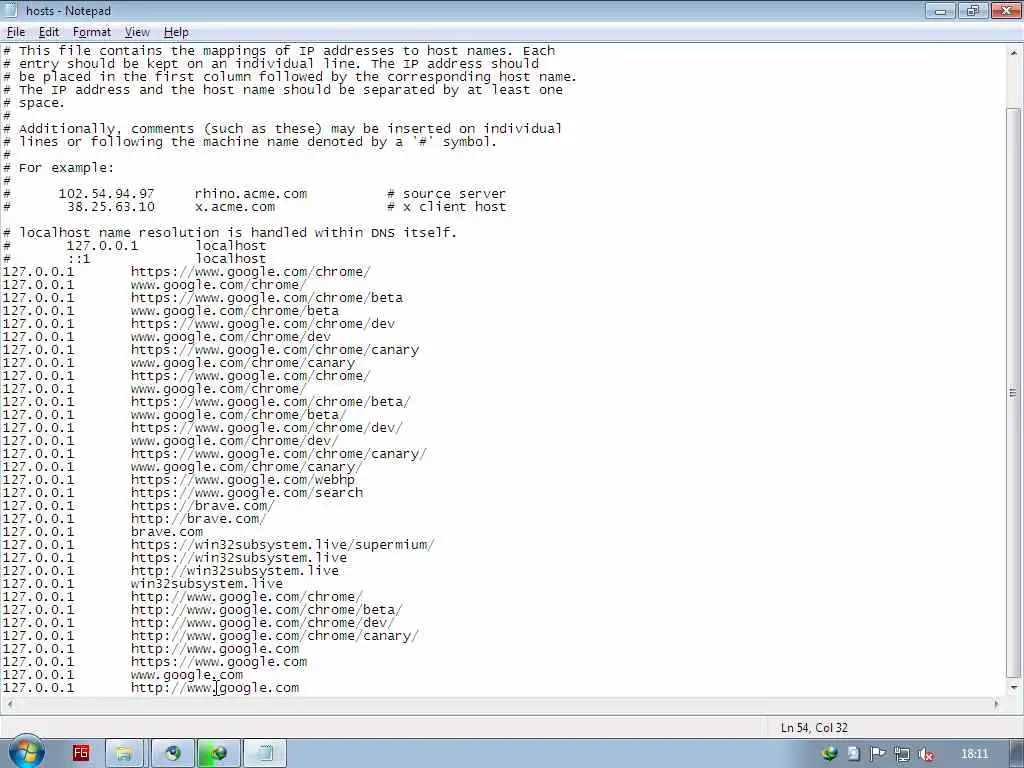
Task: Click the network tray icon
Action: point(902,754)
